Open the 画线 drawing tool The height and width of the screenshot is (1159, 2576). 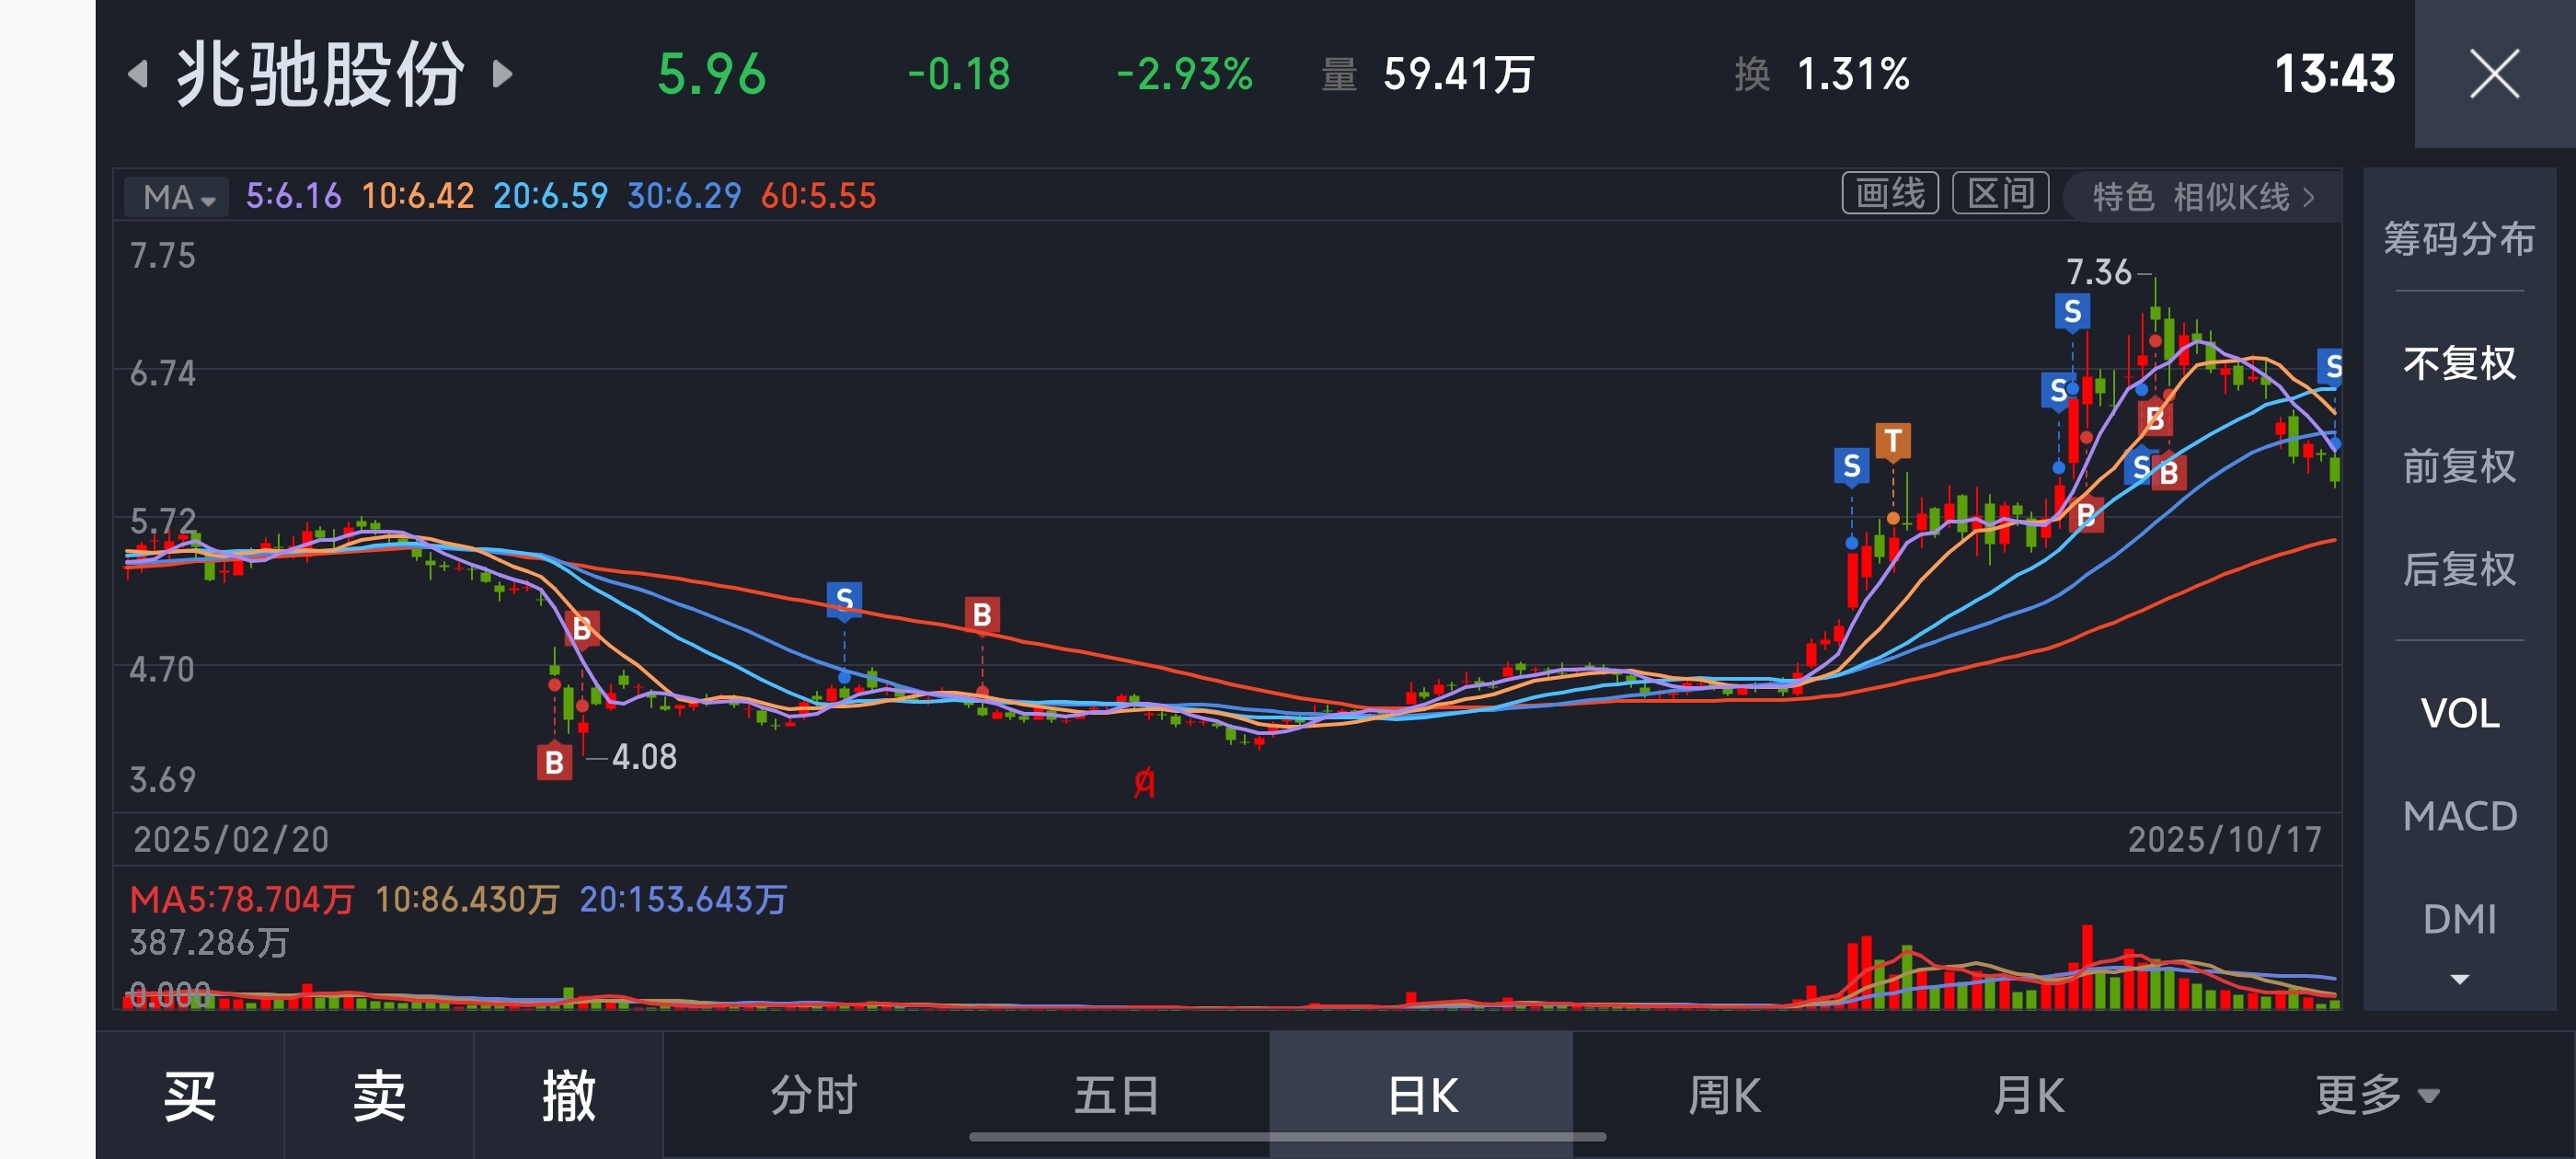(x=1889, y=194)
